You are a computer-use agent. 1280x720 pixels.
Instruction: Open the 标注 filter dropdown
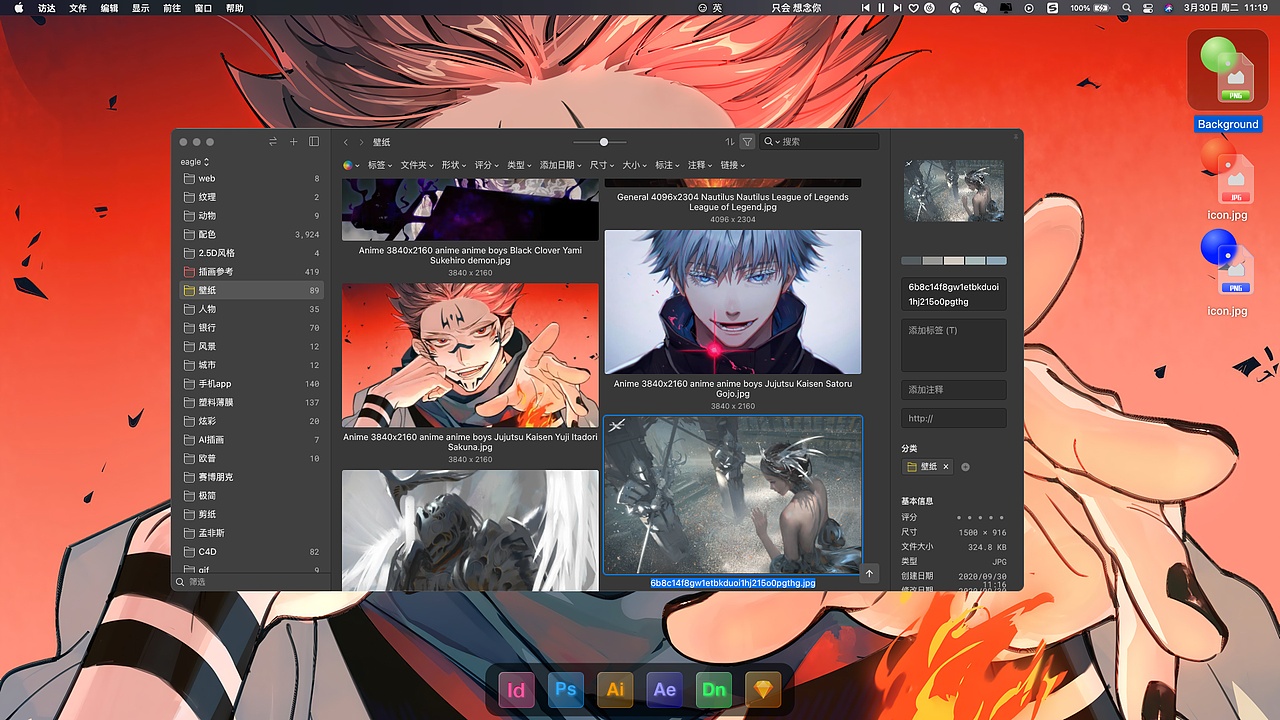point(668,165)
